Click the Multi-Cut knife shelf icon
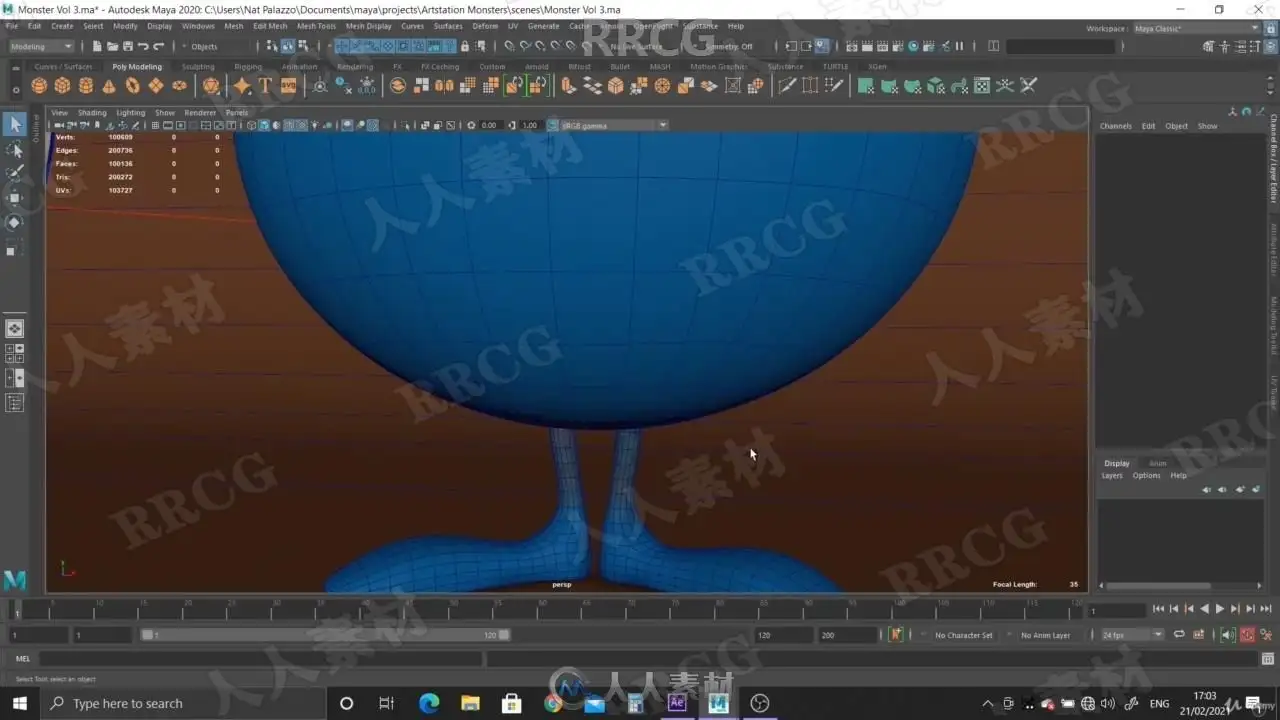 pyautogui.click(x=787, y=86)
